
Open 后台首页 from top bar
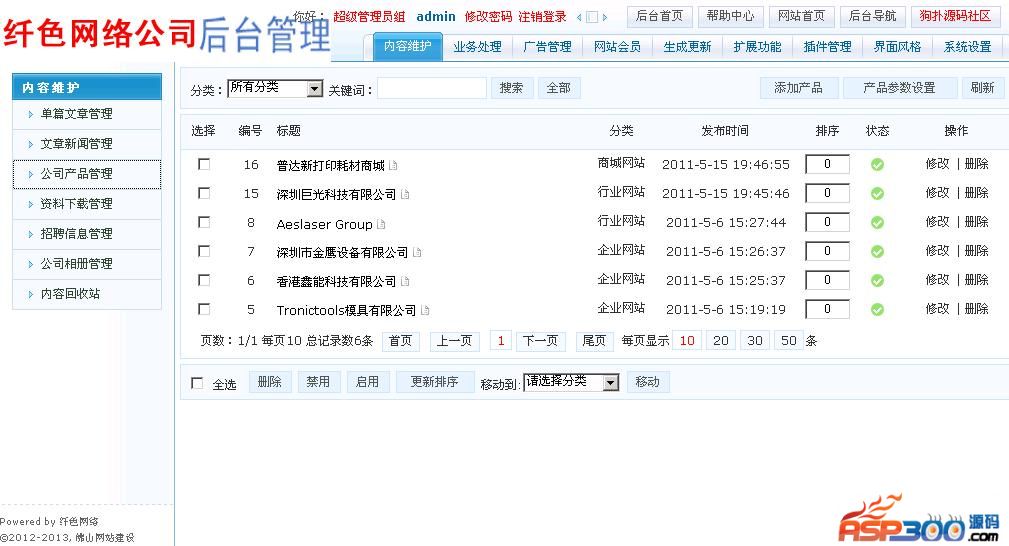[659, 16]
